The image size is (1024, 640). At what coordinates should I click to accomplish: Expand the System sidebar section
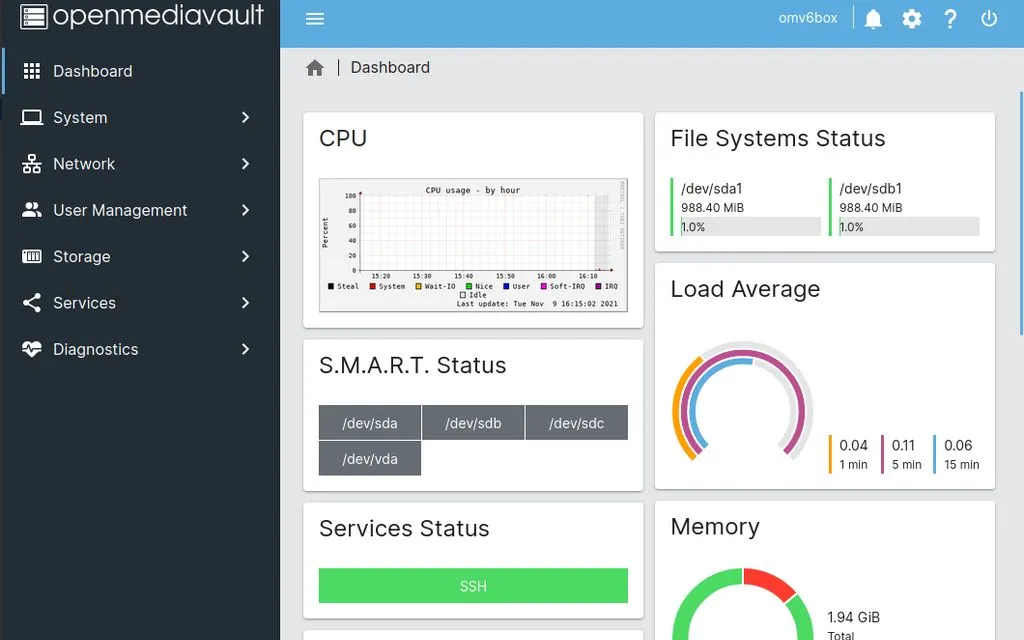246,117
